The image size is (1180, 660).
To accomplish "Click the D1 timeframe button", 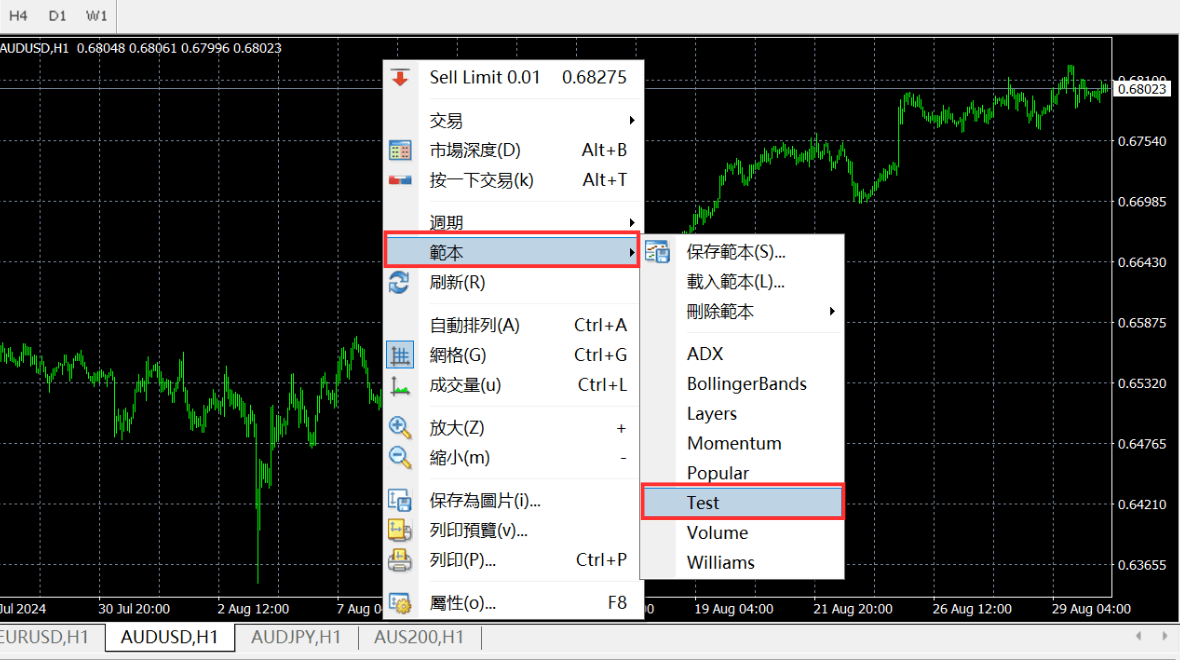I will click(x=58, y=16).
